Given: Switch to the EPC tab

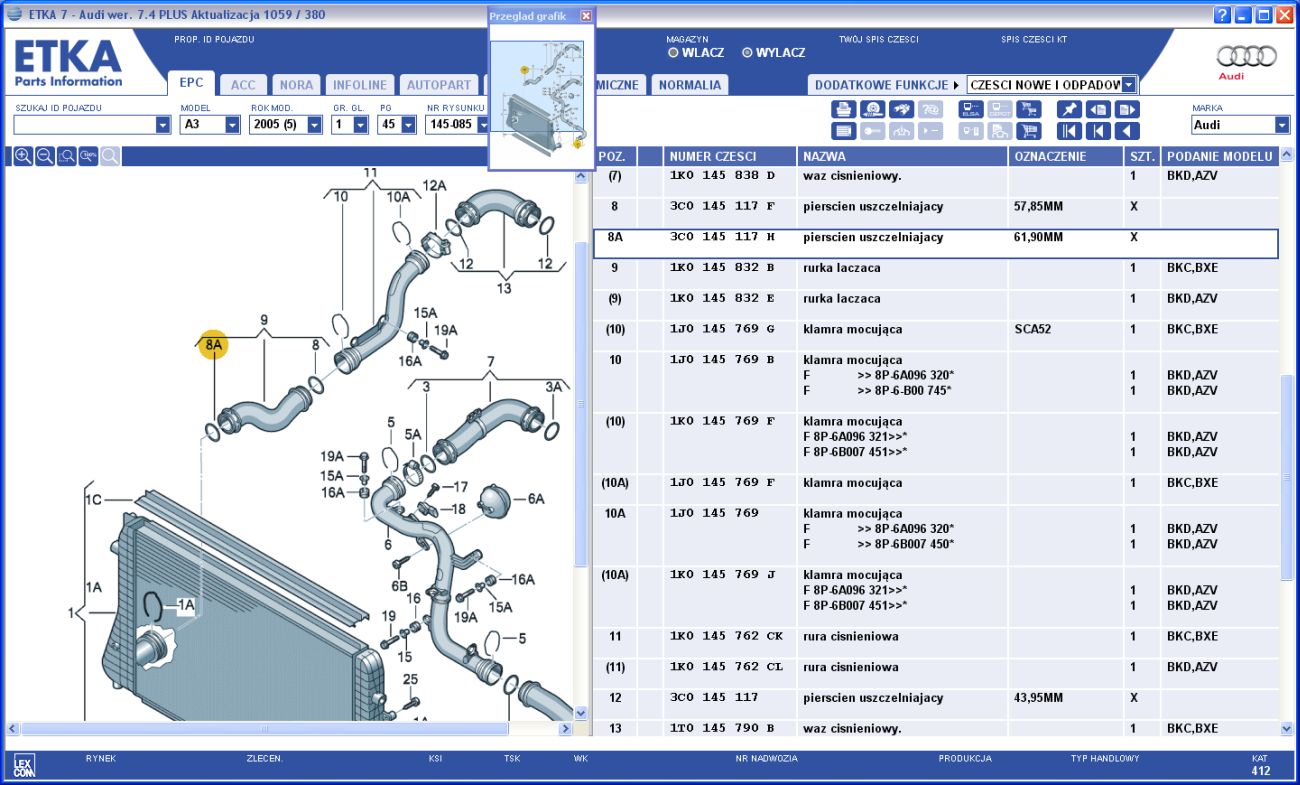Looking at the screenshot, I should pos(191,84).
